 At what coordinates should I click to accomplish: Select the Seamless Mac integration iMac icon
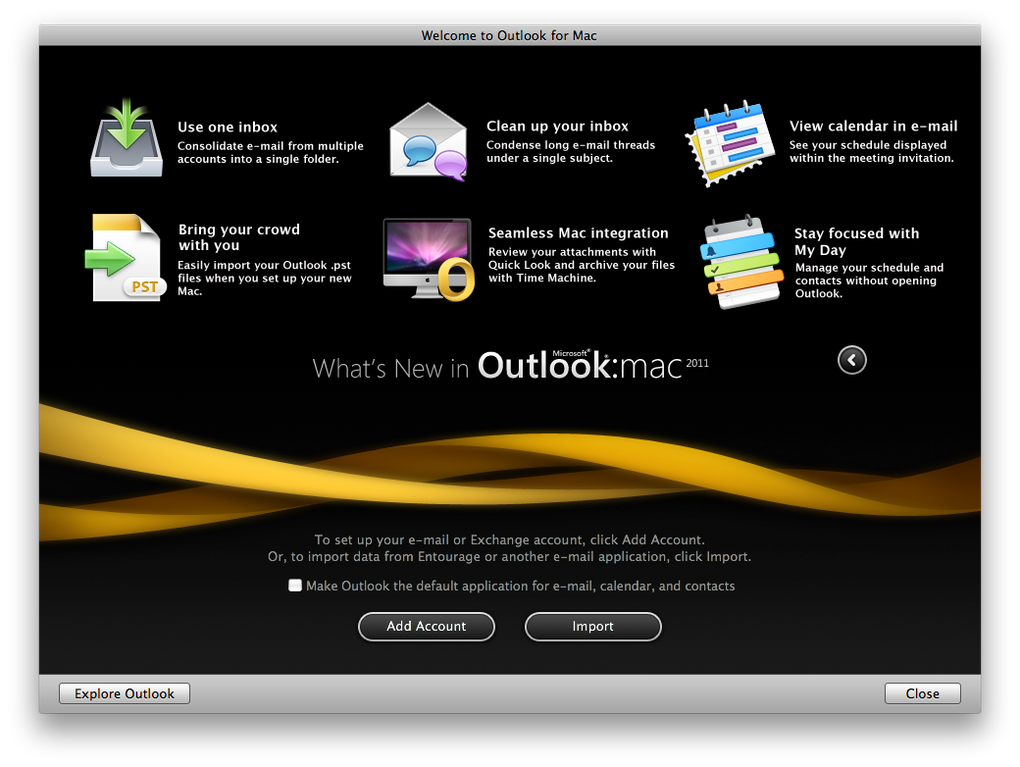pyautogui.click(x=428, y=256)
